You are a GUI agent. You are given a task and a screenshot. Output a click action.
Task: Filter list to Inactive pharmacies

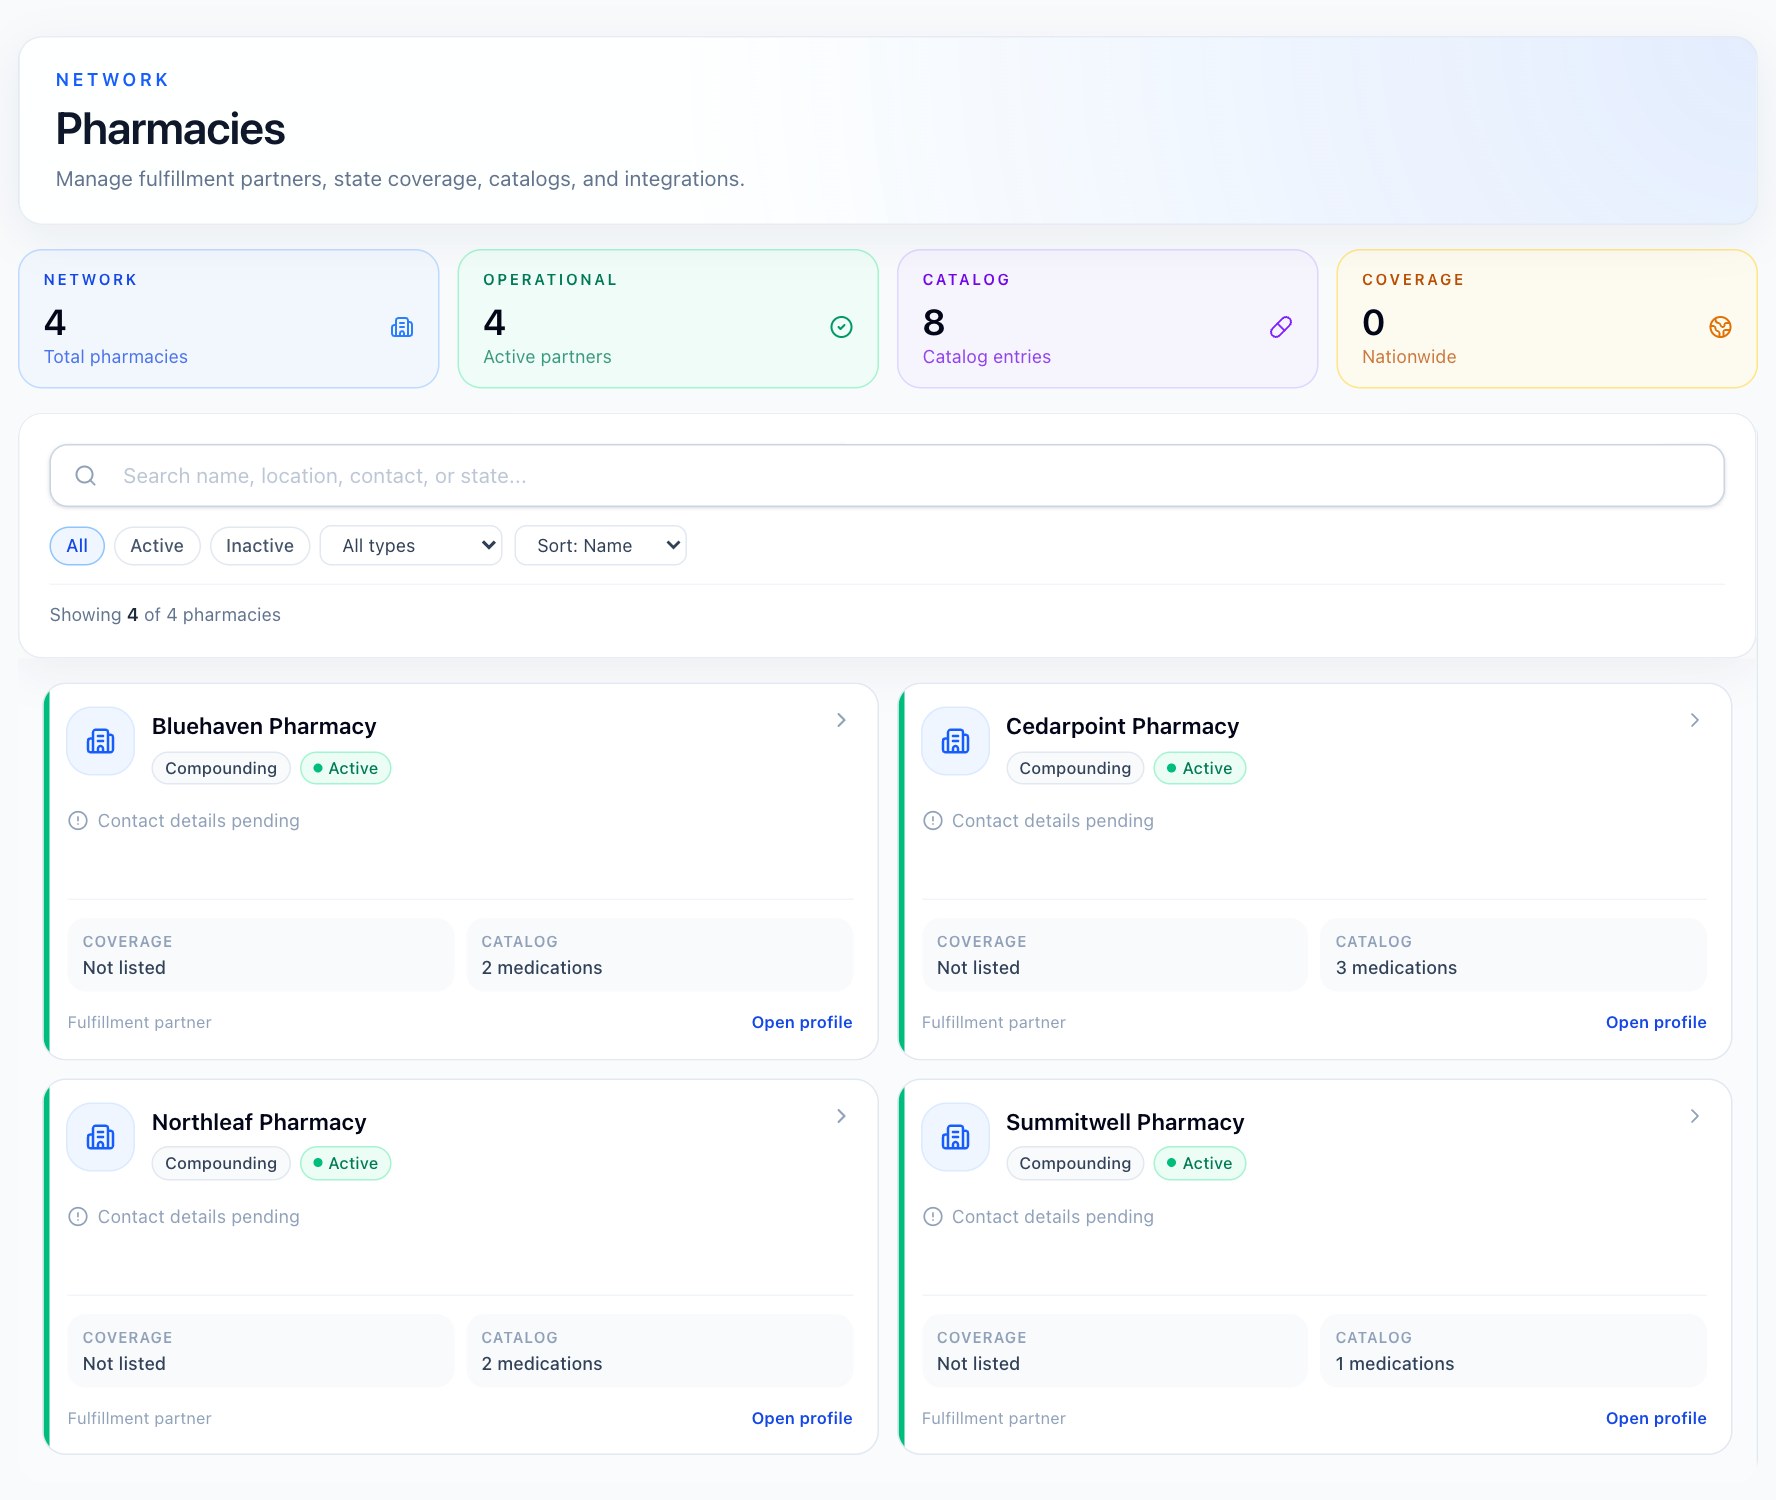click(x=260, y=546)
